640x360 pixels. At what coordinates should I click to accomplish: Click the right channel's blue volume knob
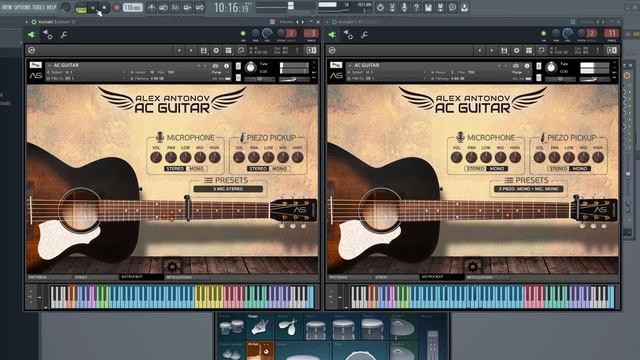pyautogui.click(x=568, y=33)
